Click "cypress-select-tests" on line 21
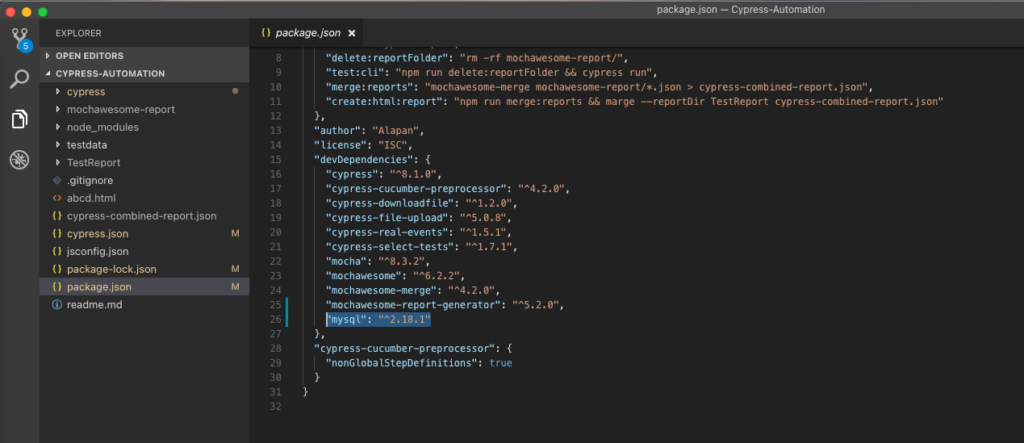Screen dimensions: 1024x443 click(389, 246)
